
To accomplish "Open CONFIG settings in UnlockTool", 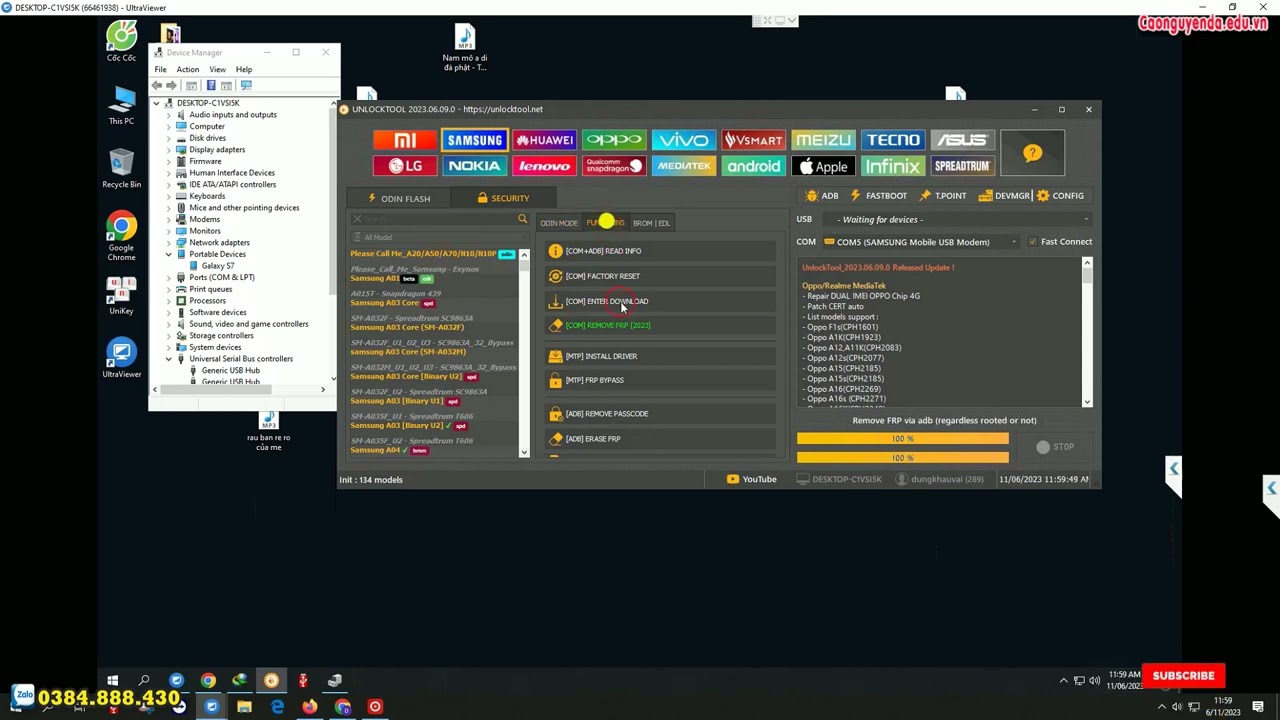I will click(x=1060, y=196).
